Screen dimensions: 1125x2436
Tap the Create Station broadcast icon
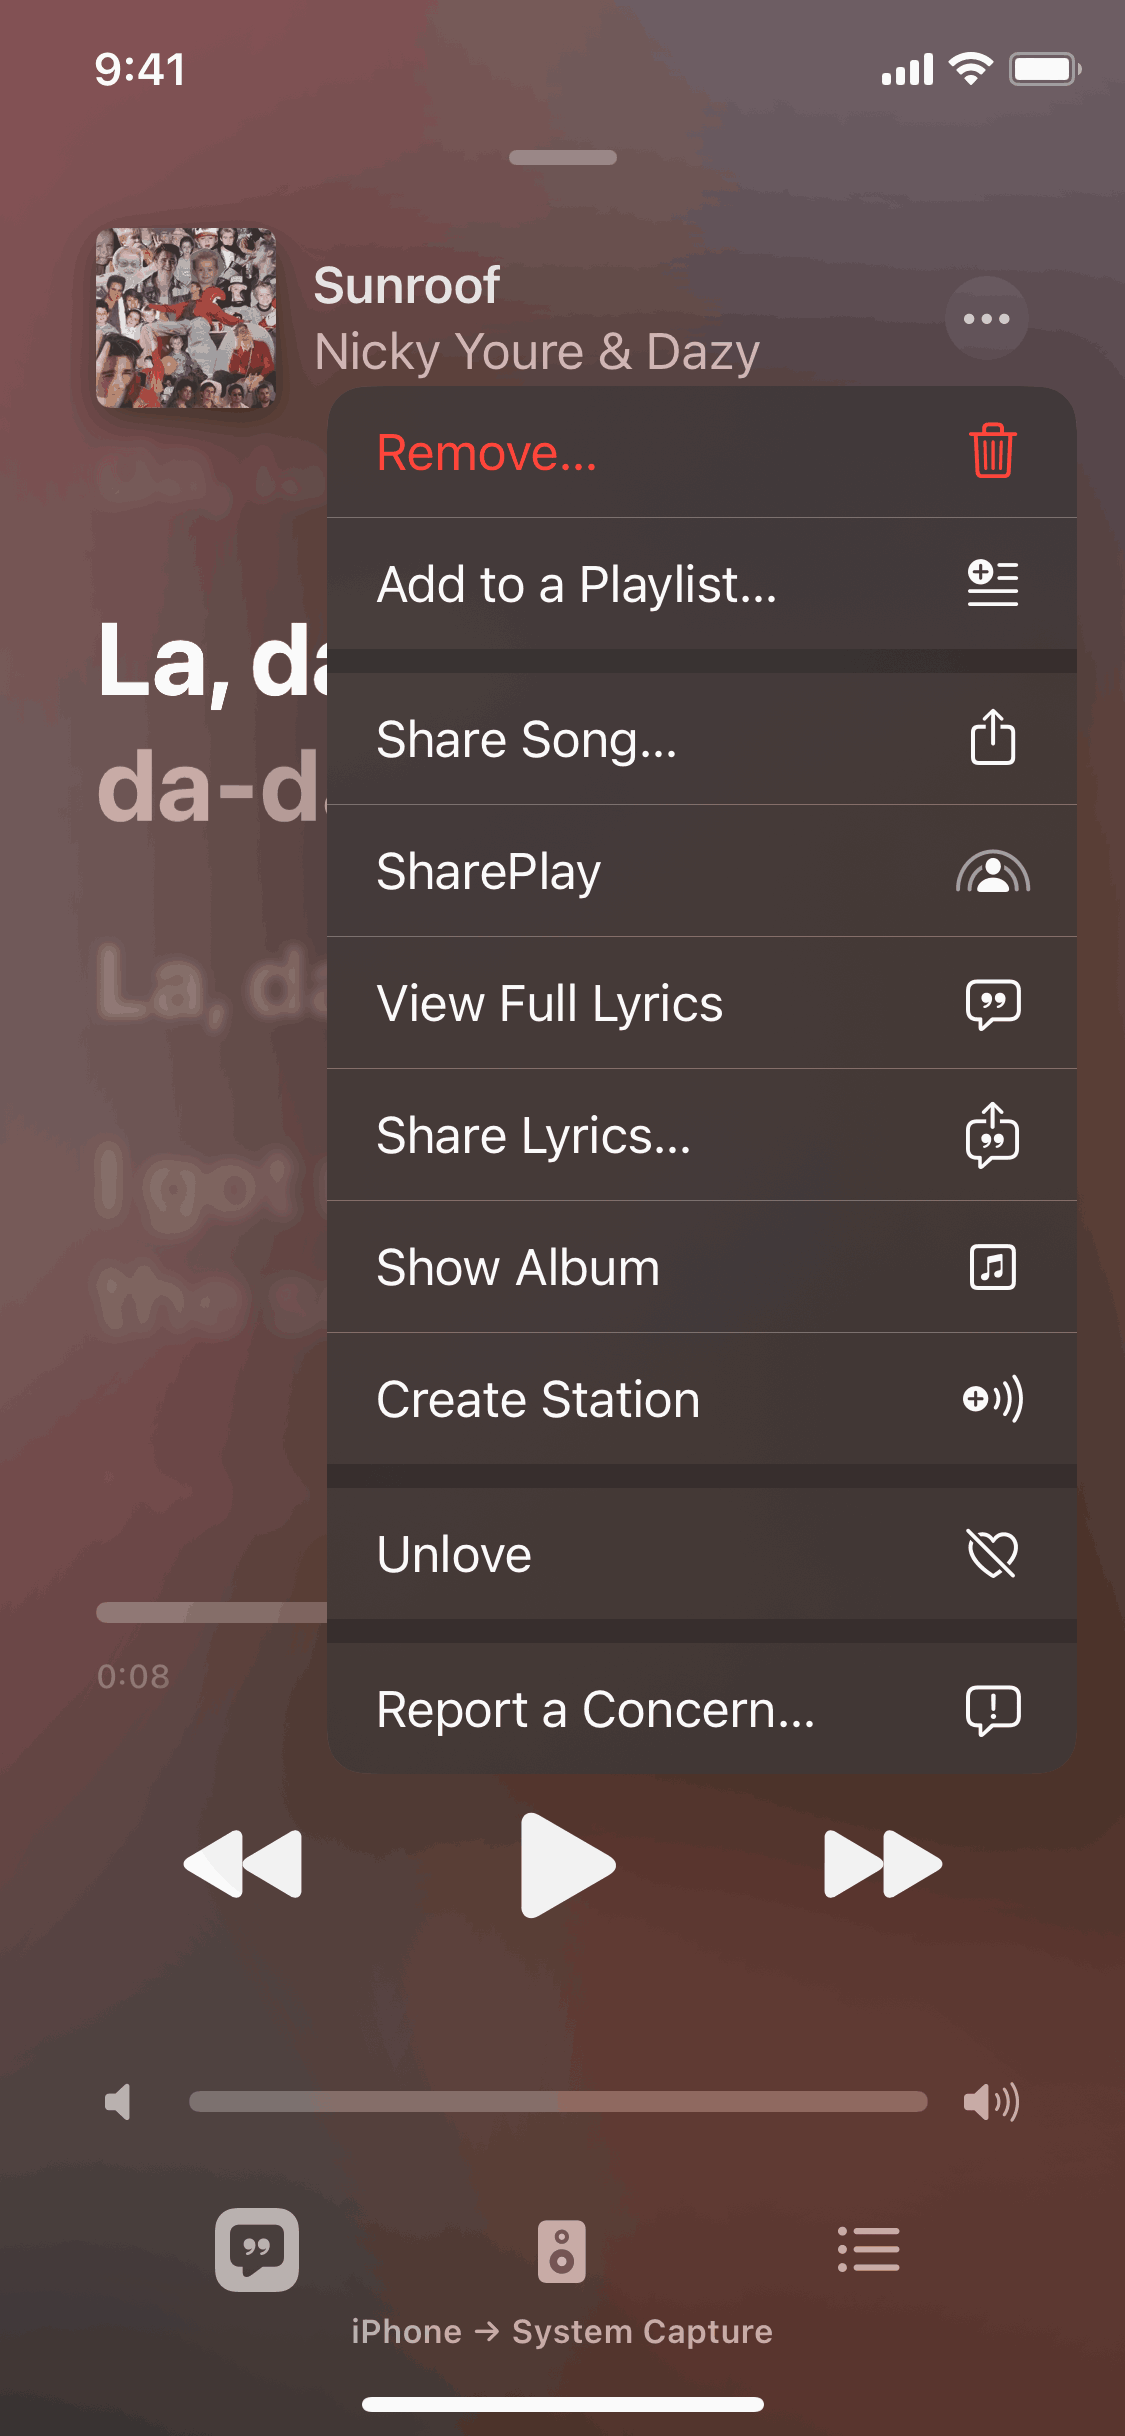tap(992, 1399)
